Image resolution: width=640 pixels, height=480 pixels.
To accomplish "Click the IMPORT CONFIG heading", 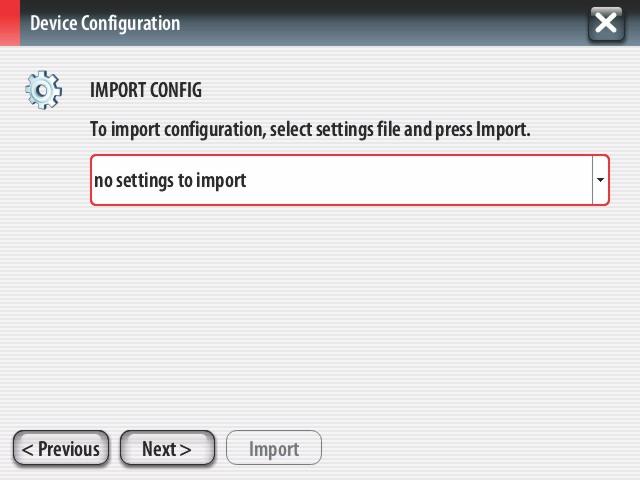I will pyautogui.click(x=146, y=90).
